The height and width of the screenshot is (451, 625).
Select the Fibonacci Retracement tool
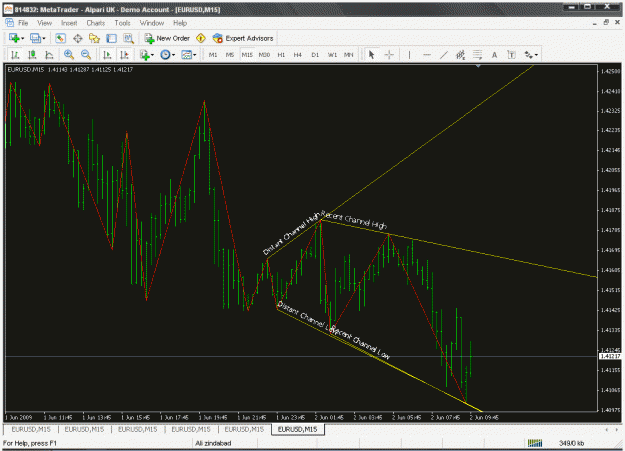point(478,55)
